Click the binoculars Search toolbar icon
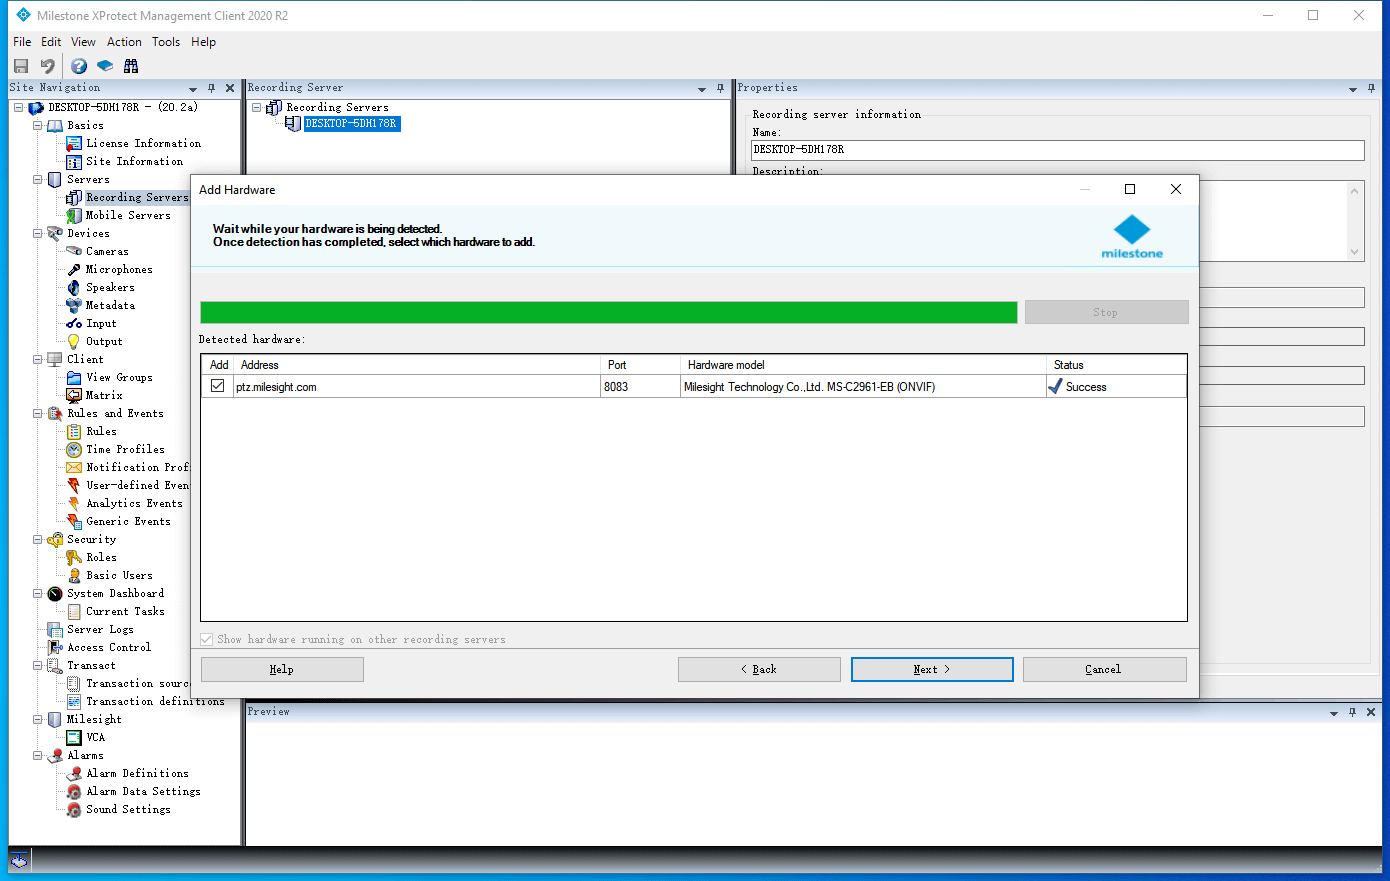Image resolution: width=1390 pixels, height=881 pixels. pyautogui.click(x=131, y=66)
